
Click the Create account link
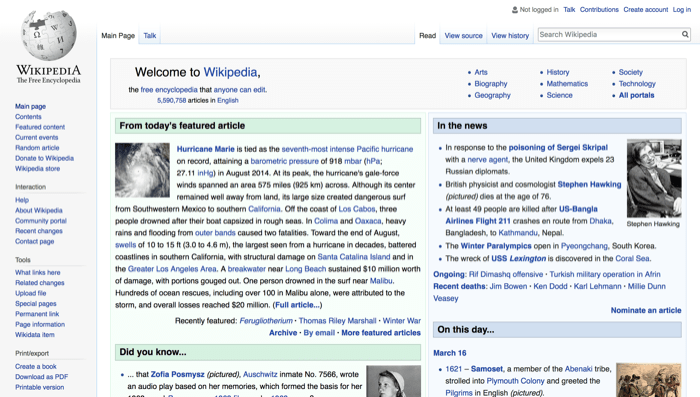(646, 9)
